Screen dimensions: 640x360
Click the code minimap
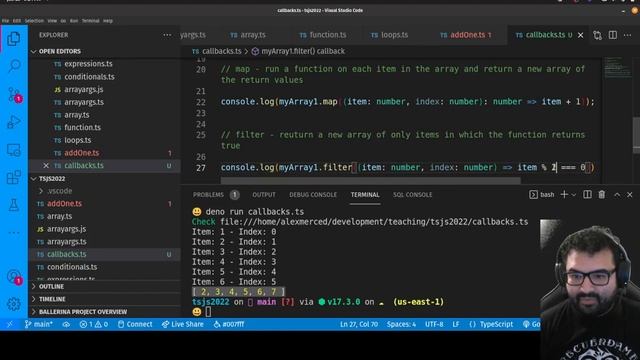617,67
